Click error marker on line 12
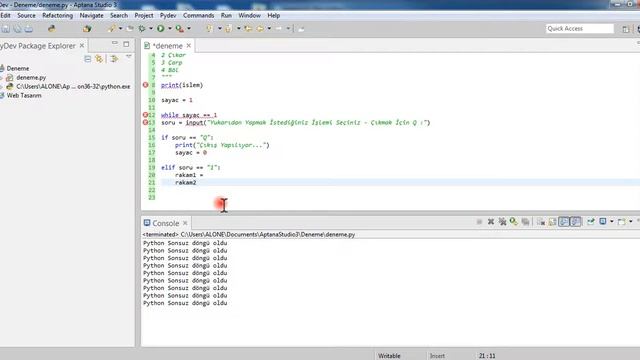Screen dimensions: 640x360 pyautogui.click(x=145, y=115)
